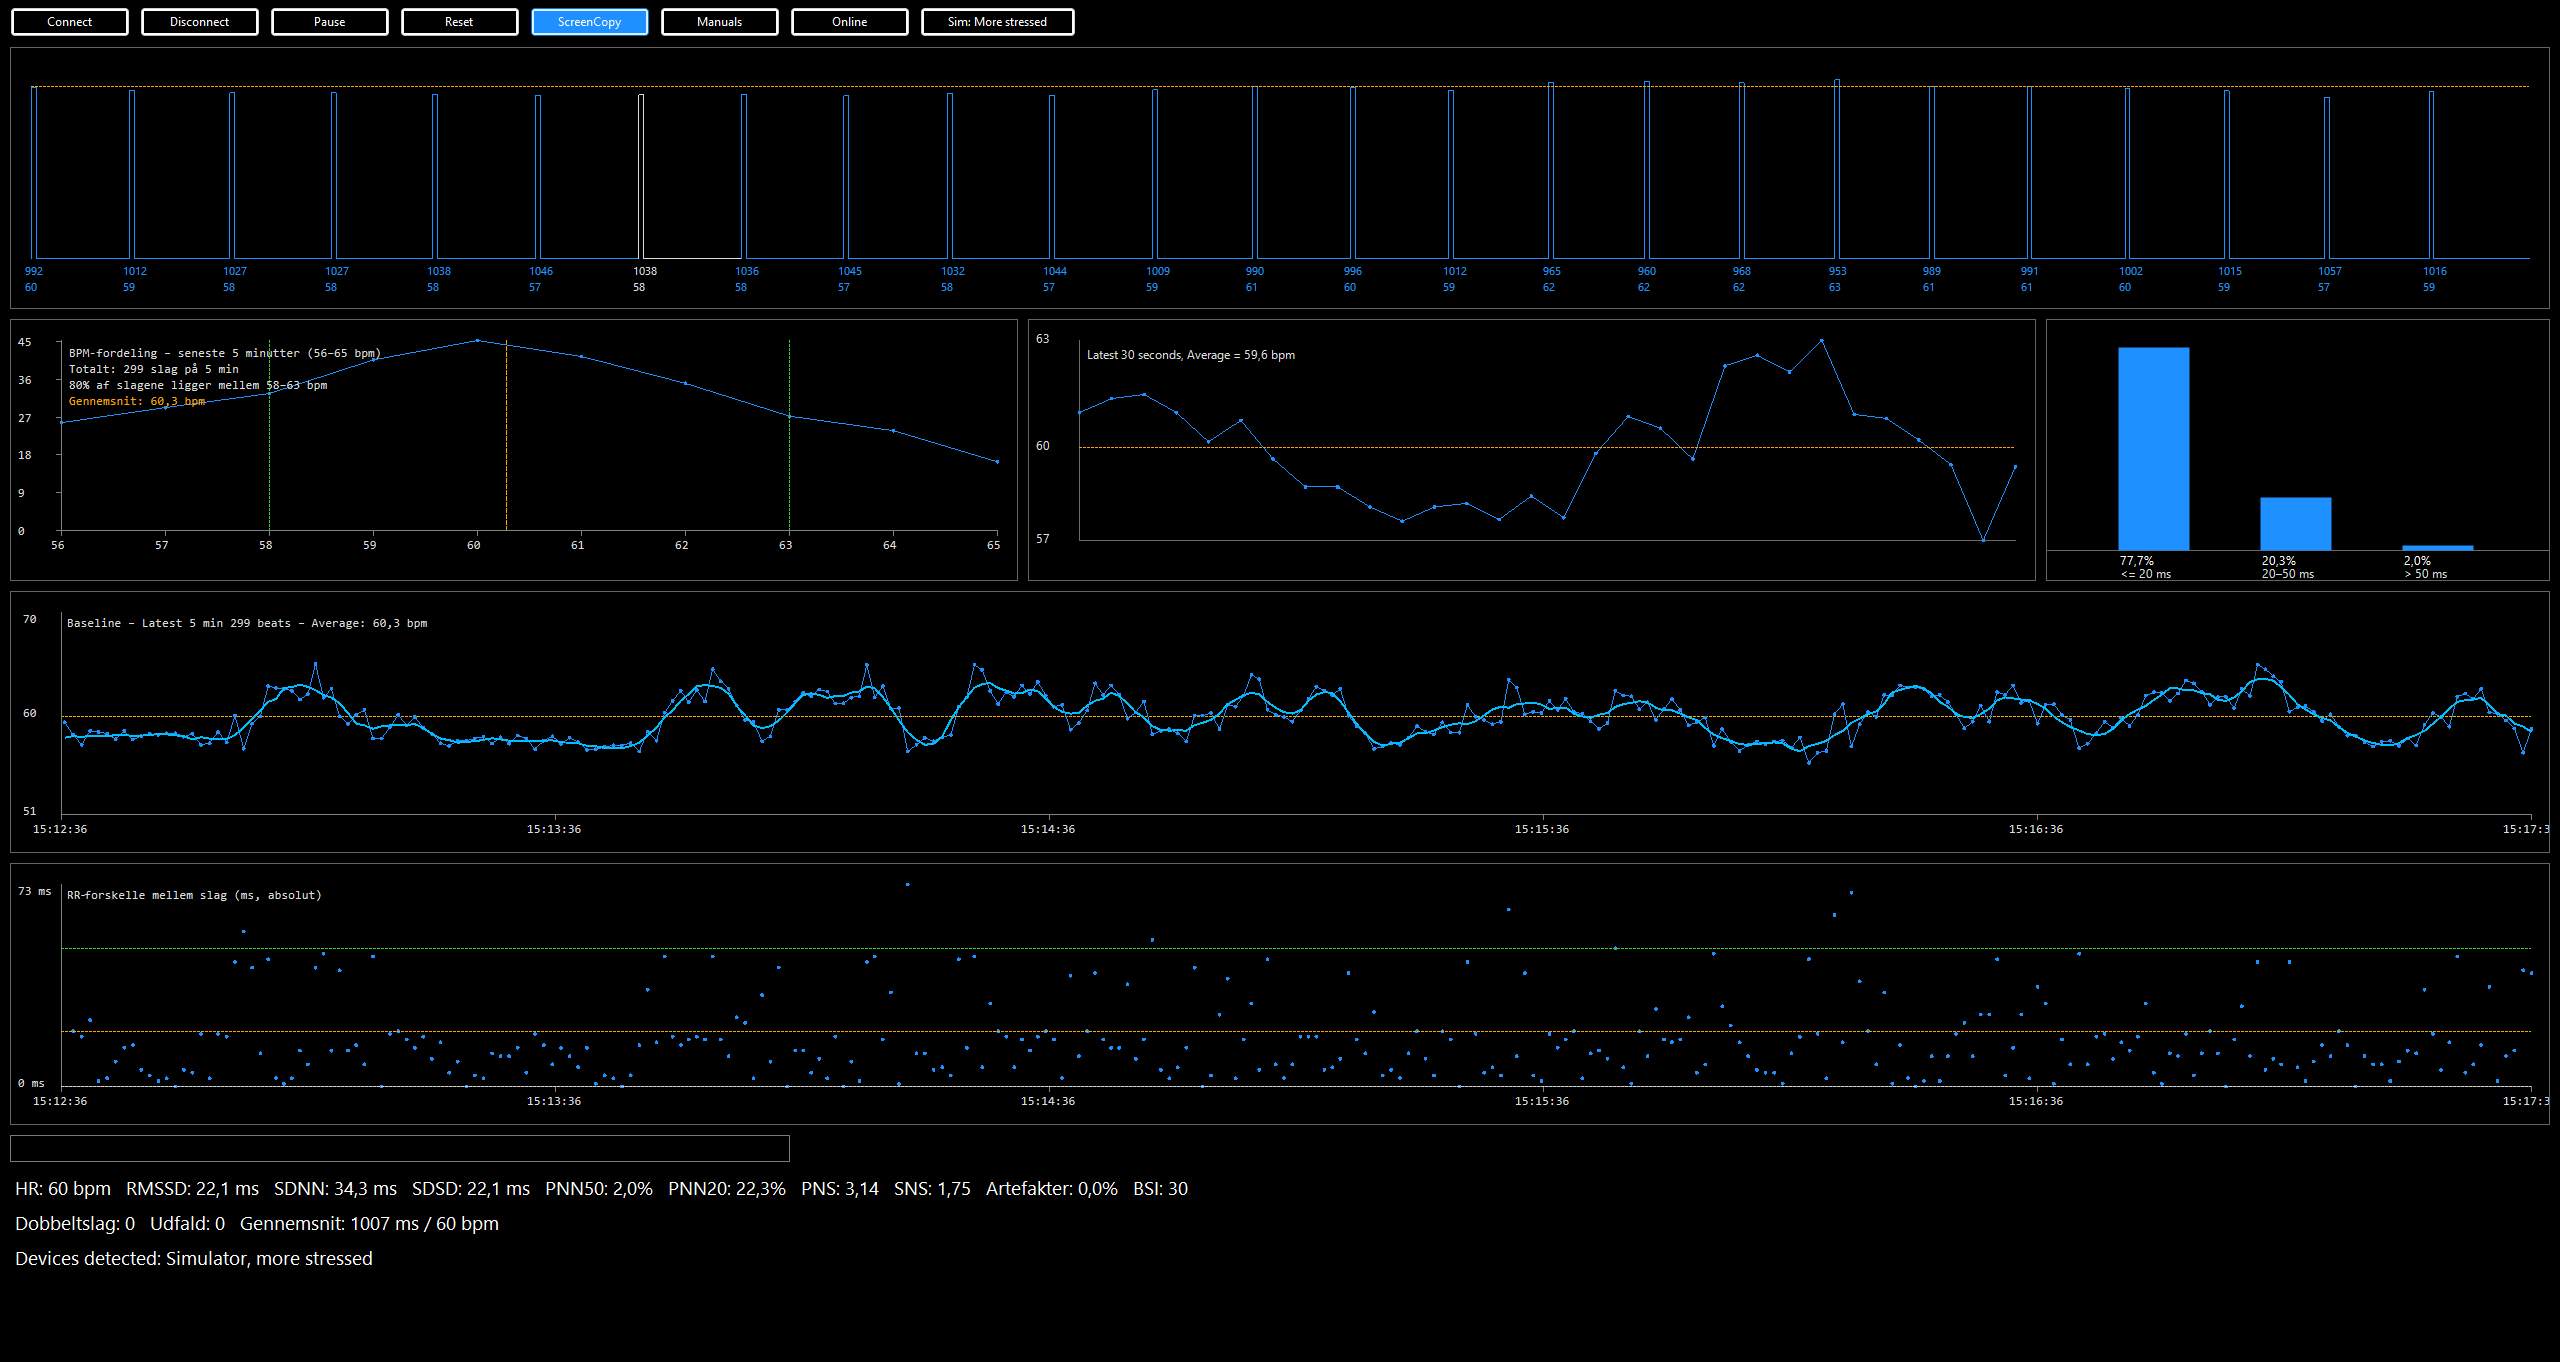The width and height of the screenshot is (2562, 1362).
Task: Click the tallest beat pulse labeled 953
Action: [x=1836, y=170]
